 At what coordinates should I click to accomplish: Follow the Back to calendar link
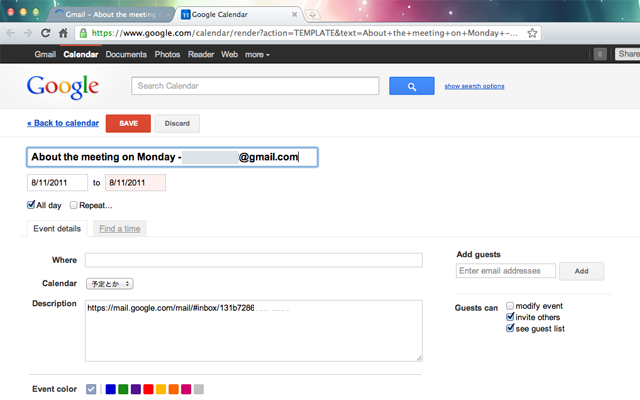pyautogui.click(x=63, y=123)
